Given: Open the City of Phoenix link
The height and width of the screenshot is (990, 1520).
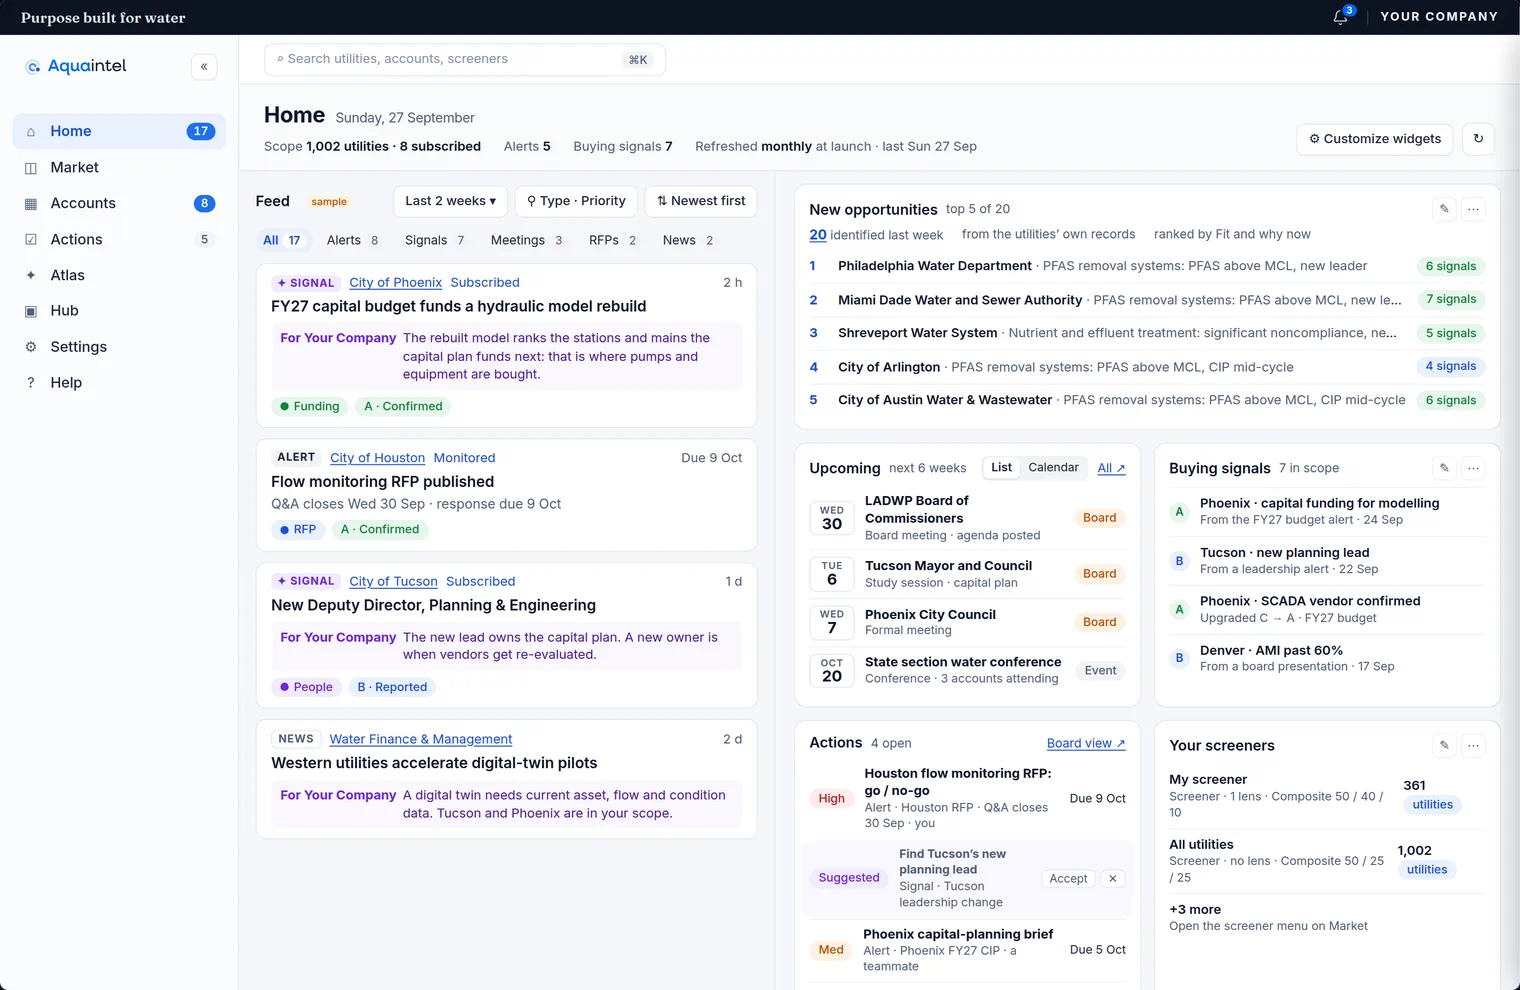Looking at the screenshot, I should [x=395, y=283].
